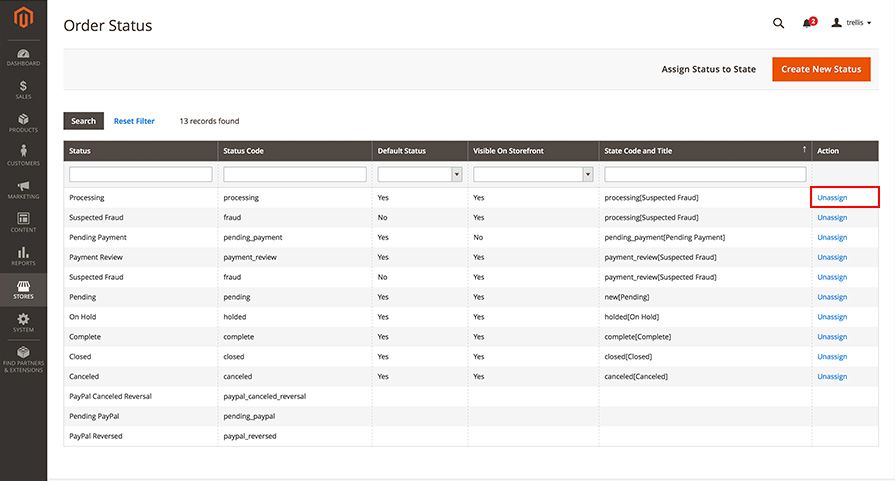Click the magnifier search icon in header
The height and width of the screenshot is (481, 895).
click(779, 23)
